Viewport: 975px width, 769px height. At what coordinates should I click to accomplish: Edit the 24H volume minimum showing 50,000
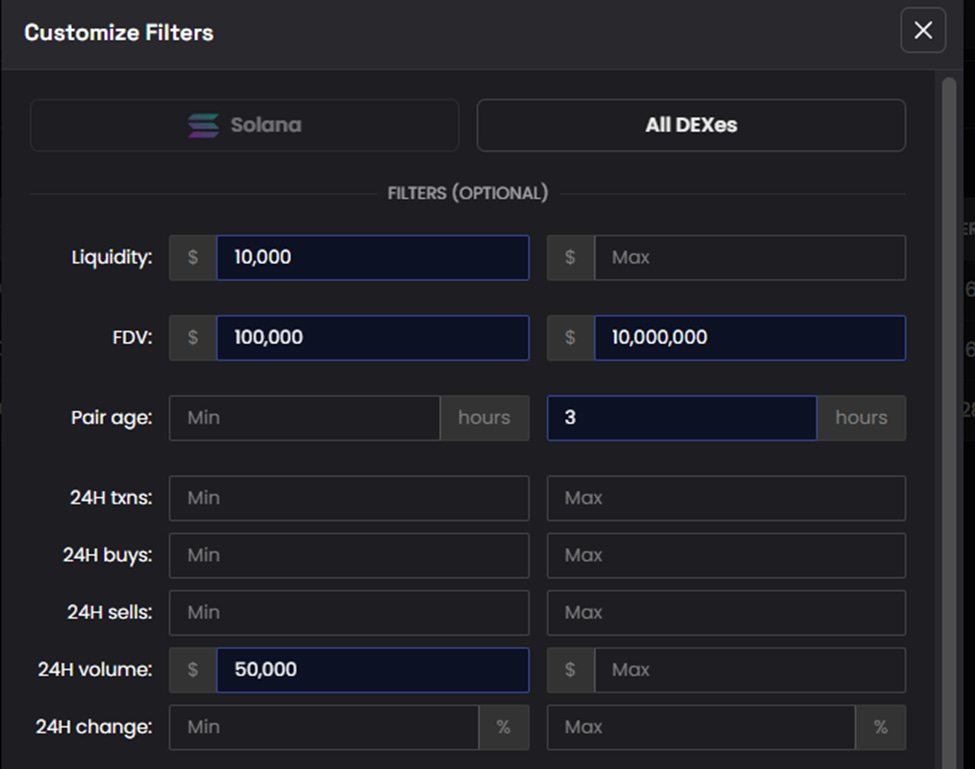pyautogui.click(x=372, y=670)
